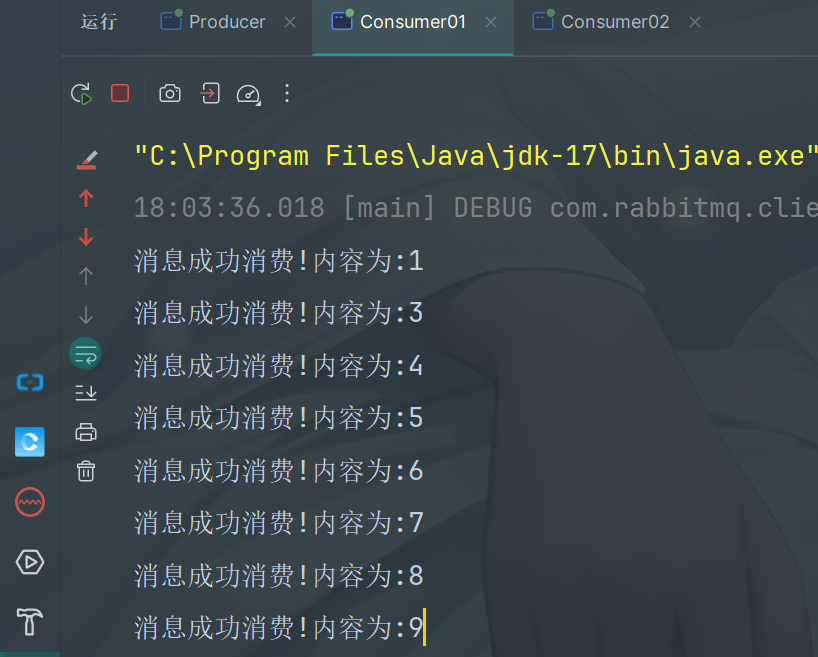Rerun the Consumer01 program

tap(81, 94)
